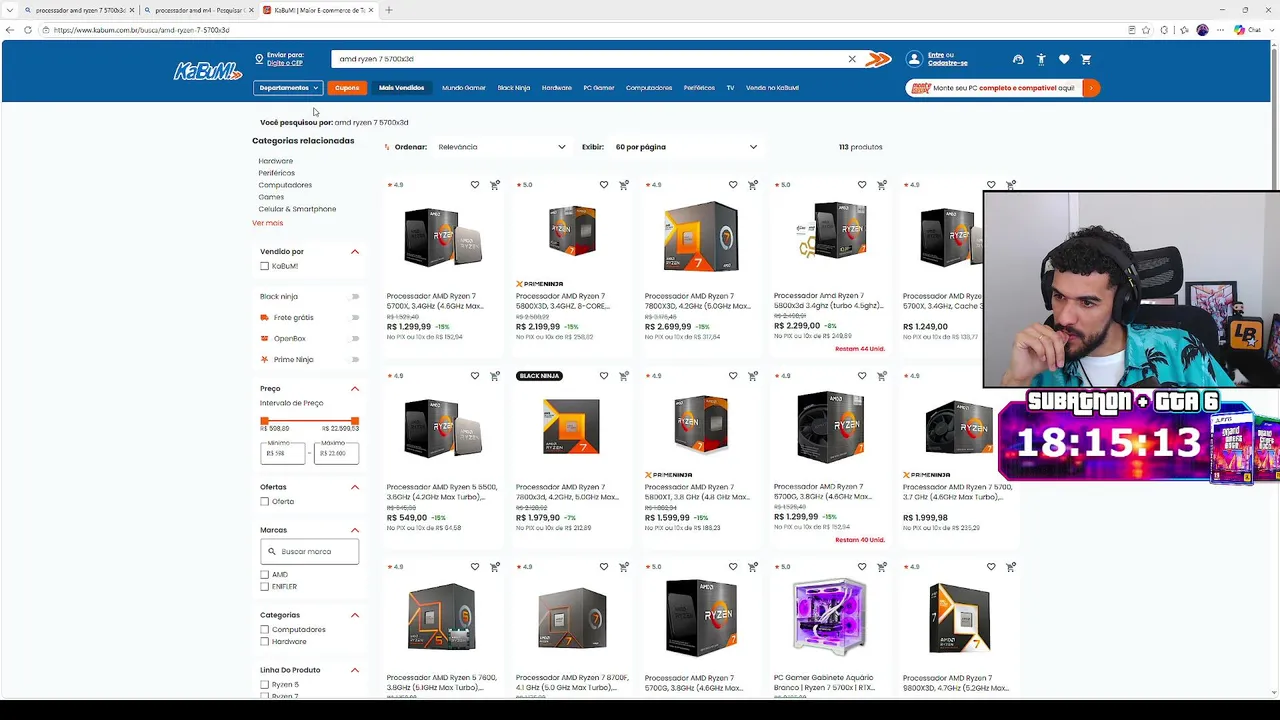Add Ryzen 7 5700G R$ 1.299,99 to cart
Screen dimensions: 1280x720
point(882,376)
